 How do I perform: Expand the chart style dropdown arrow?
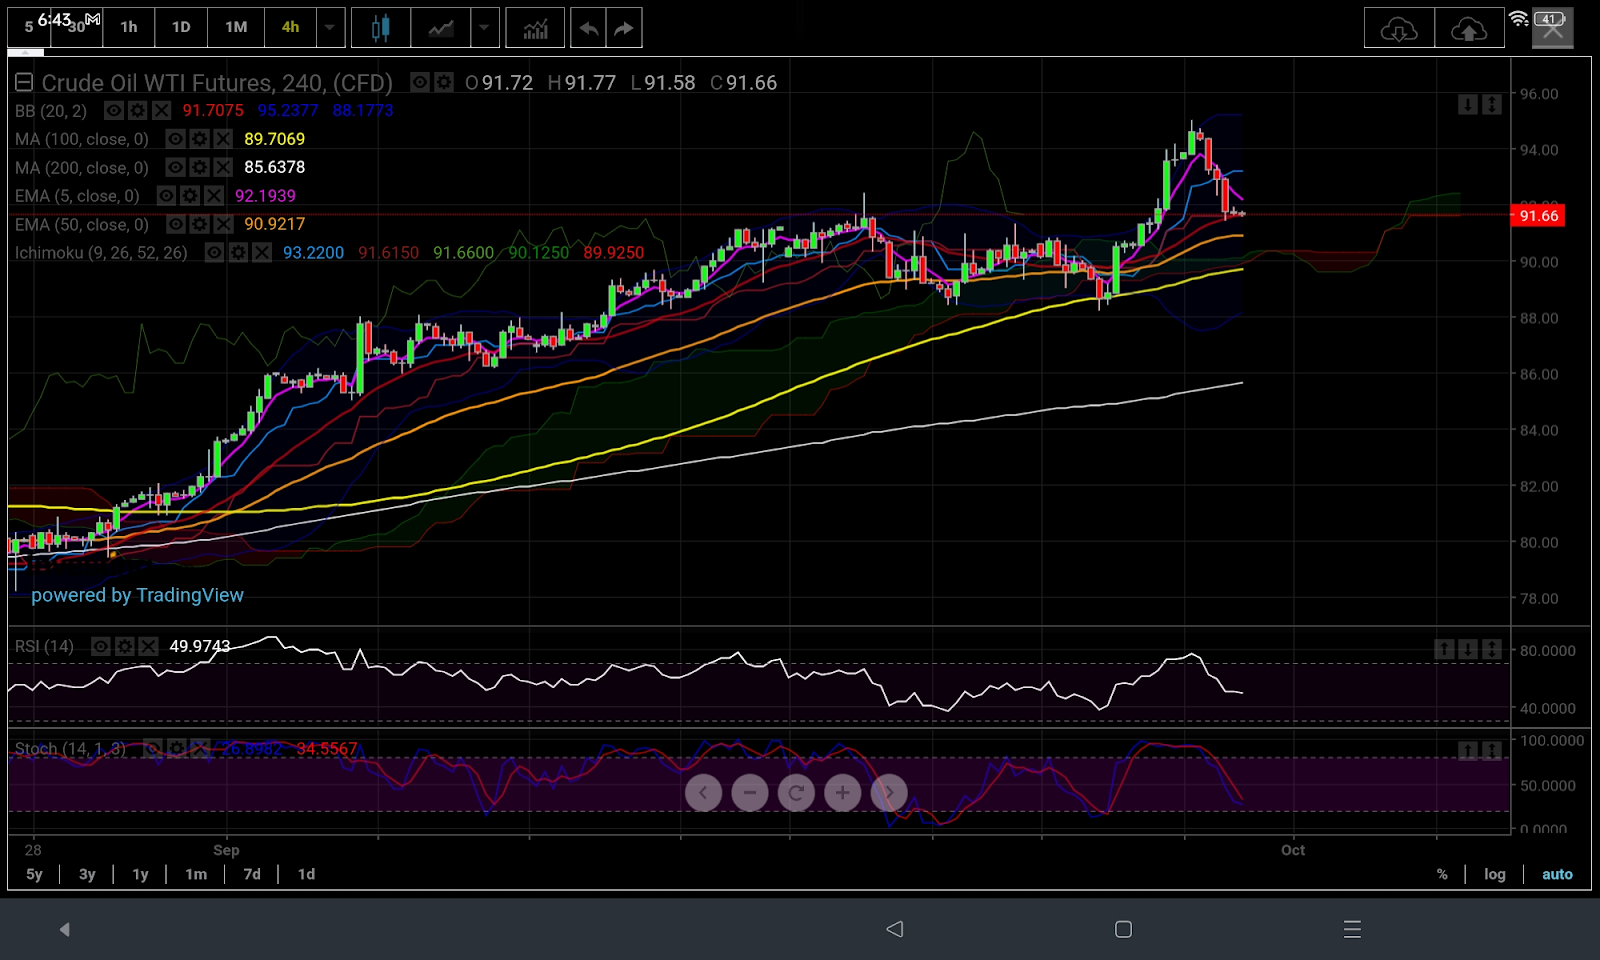484,28
